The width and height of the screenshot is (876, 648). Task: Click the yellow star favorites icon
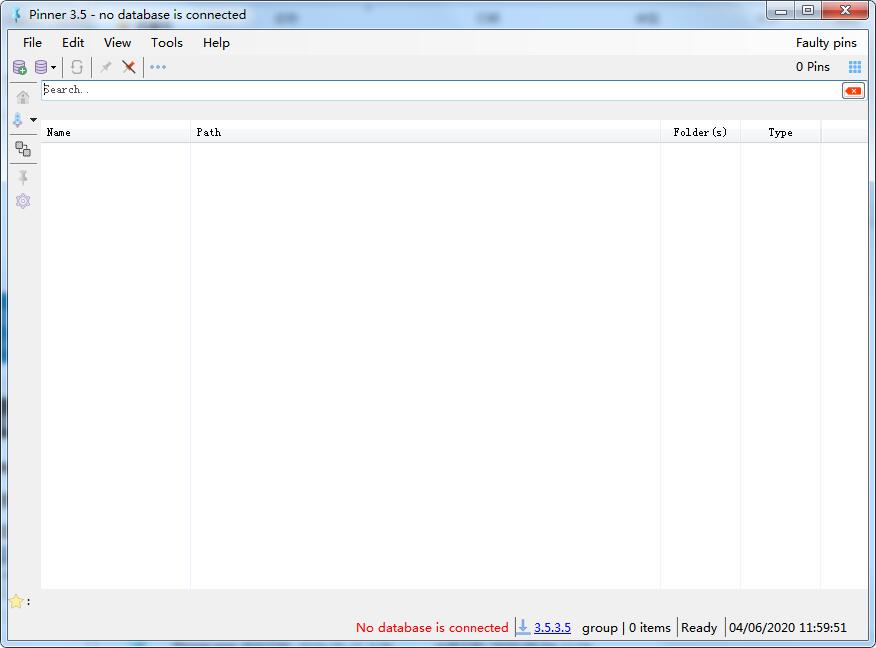[x=16, y=601]
